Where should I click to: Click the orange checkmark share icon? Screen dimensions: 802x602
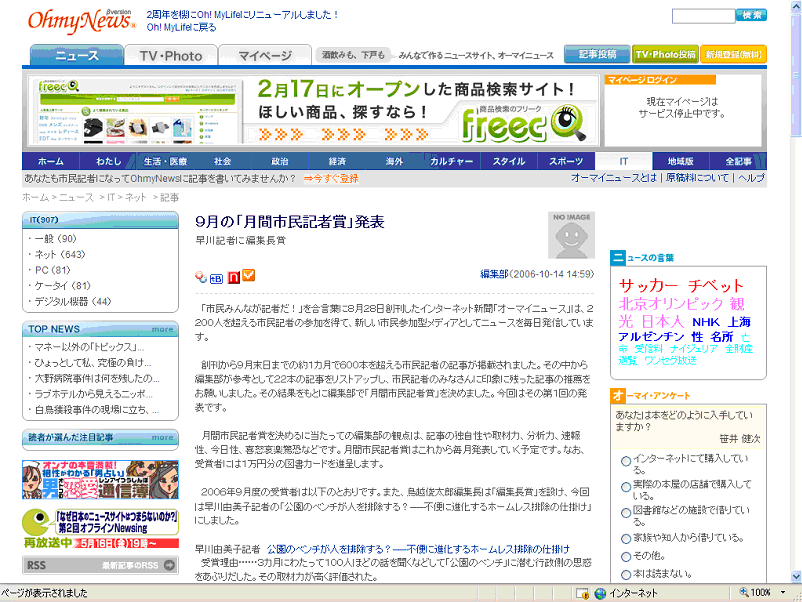tap(248, 277)
